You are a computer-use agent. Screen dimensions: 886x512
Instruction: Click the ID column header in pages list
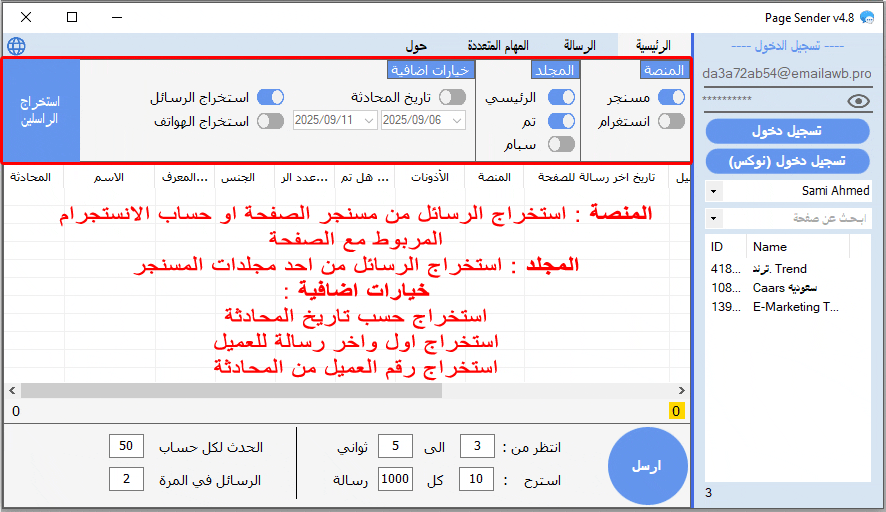pyautogui.click(x=726, y=247)
